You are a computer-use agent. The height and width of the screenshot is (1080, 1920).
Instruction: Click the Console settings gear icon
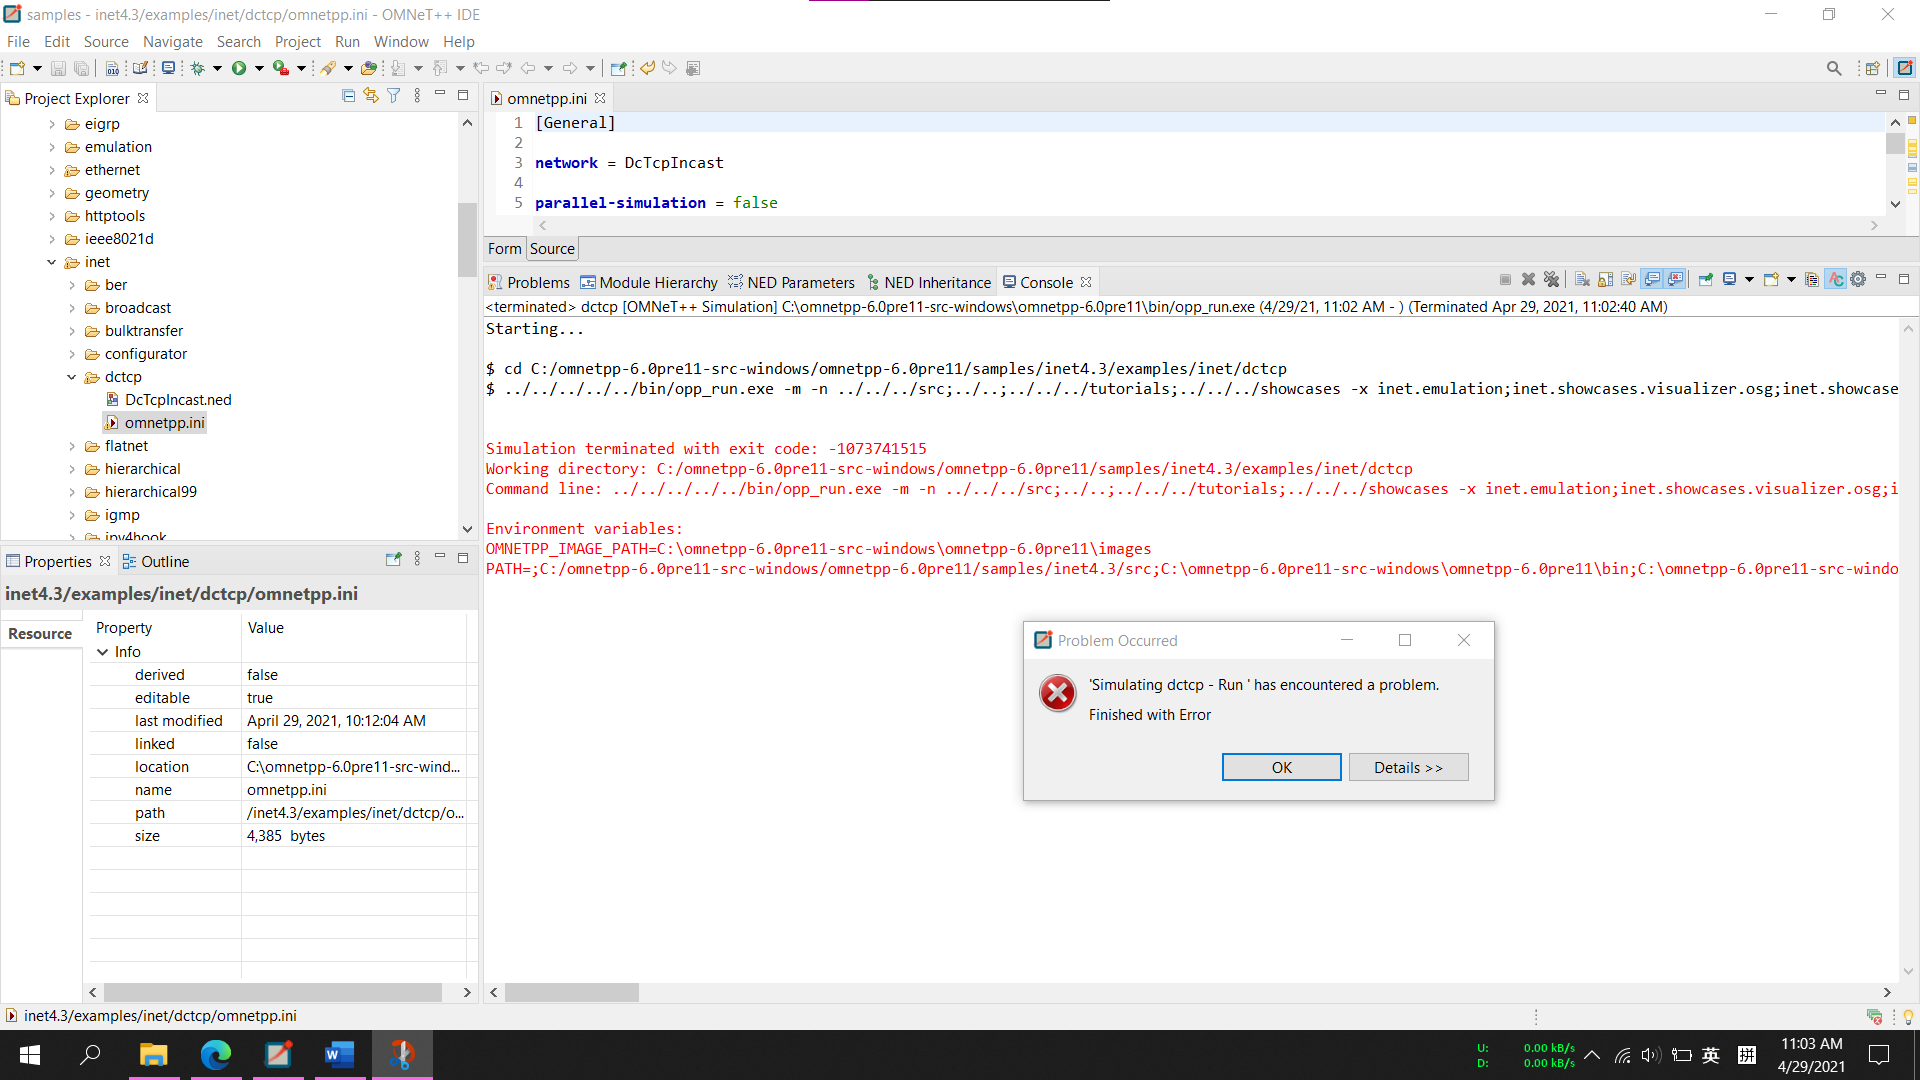point(1858,279)
